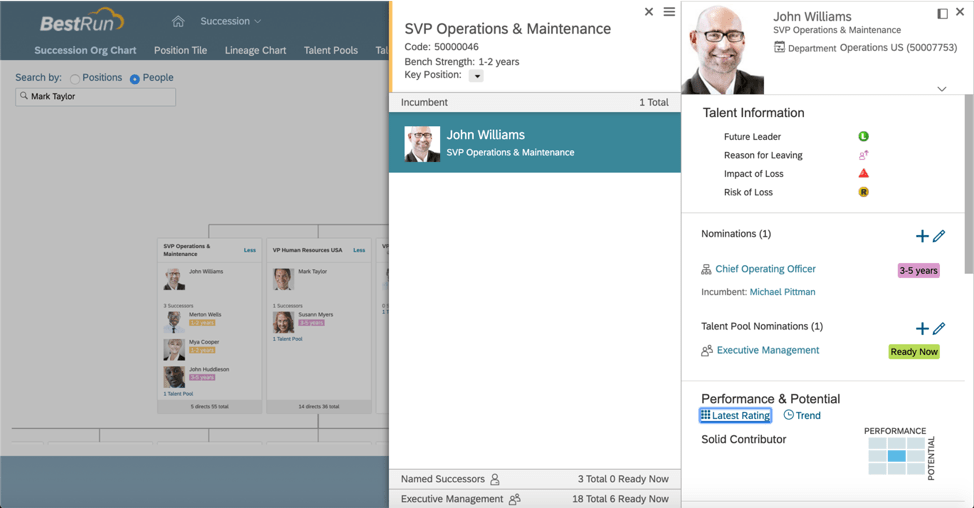Open the Chief Operating Officer nomination link

click(x=765, y=269)
